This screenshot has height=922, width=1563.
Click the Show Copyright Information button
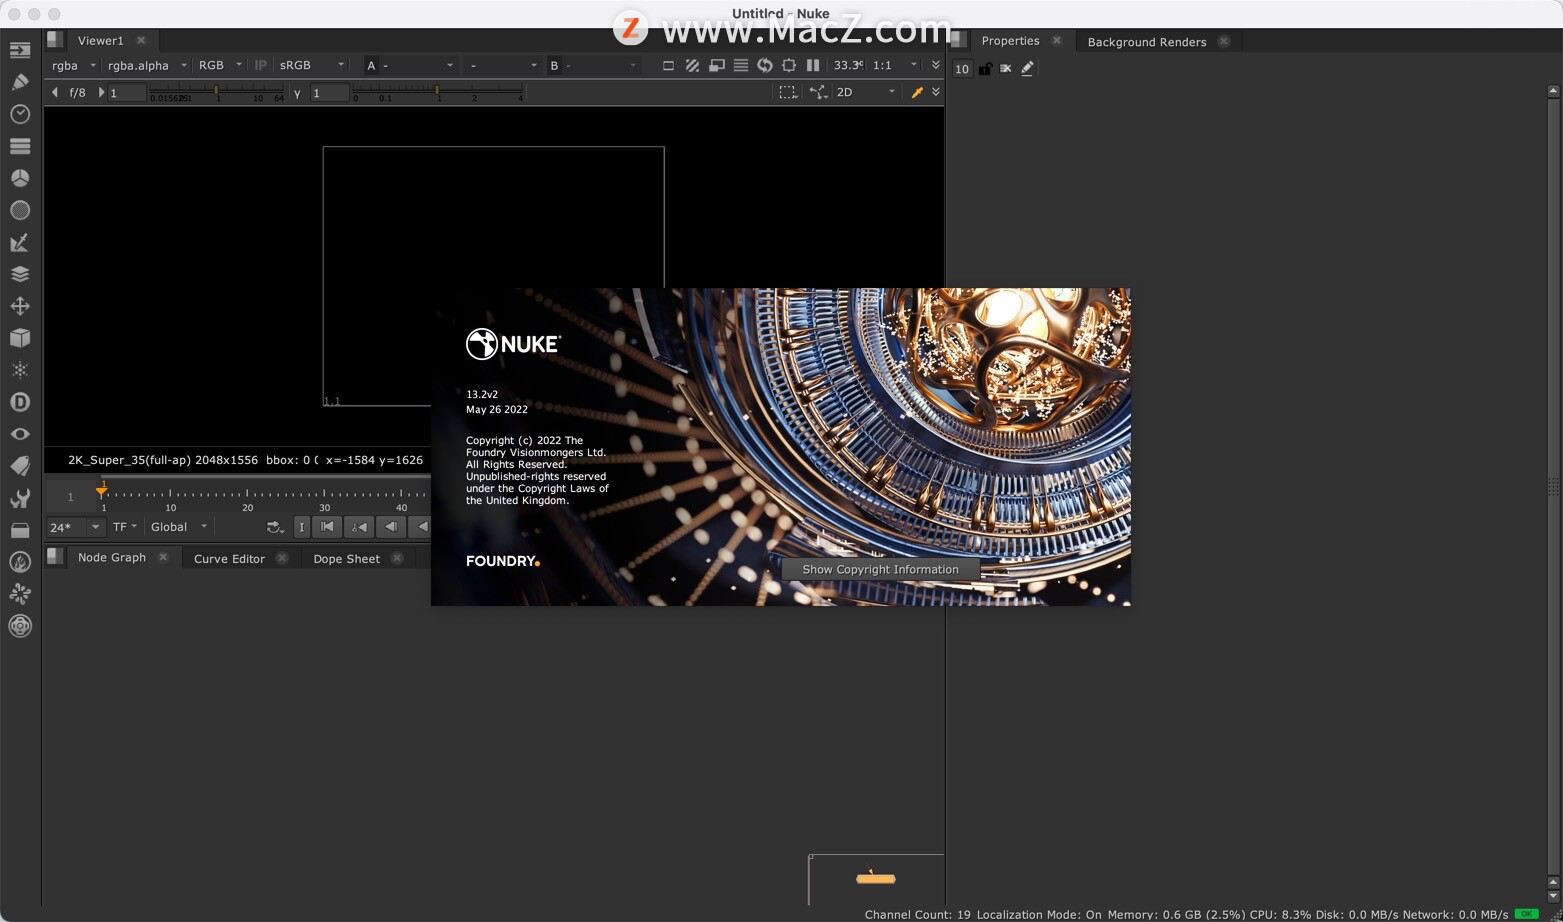880,569
